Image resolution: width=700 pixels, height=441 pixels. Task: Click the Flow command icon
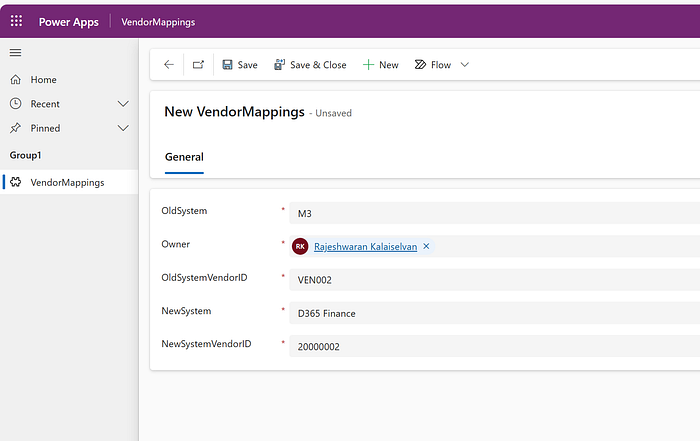[x=420, y=65]
